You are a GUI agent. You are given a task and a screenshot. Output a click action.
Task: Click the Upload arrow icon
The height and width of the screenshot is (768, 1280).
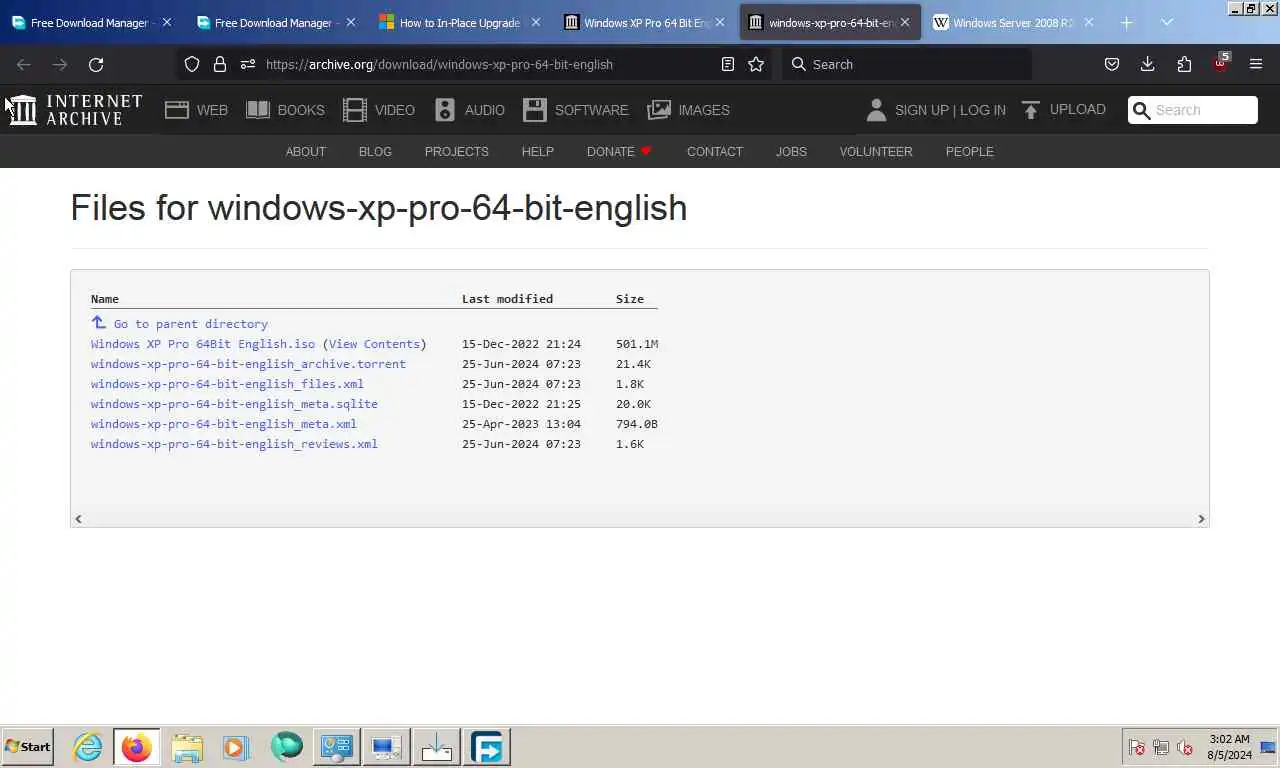(x=1031, y=110)
